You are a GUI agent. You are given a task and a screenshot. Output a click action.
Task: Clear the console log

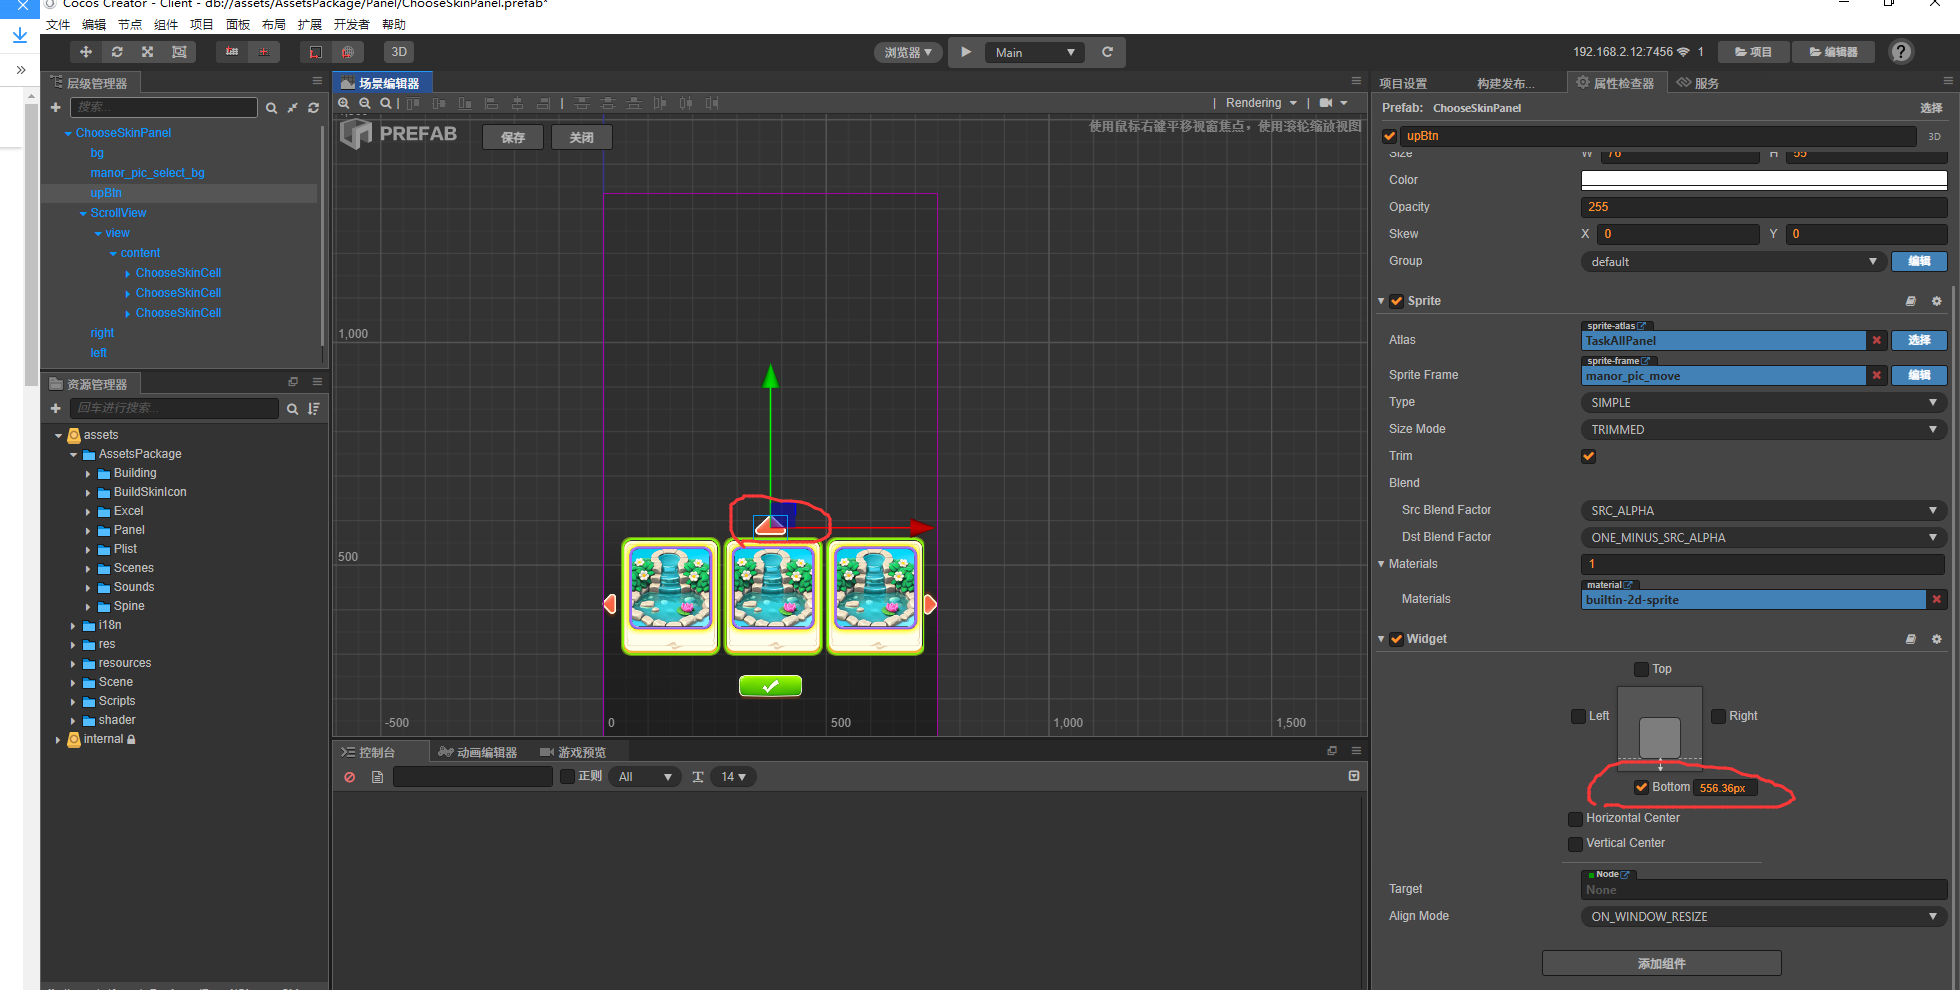pos(349,777)
